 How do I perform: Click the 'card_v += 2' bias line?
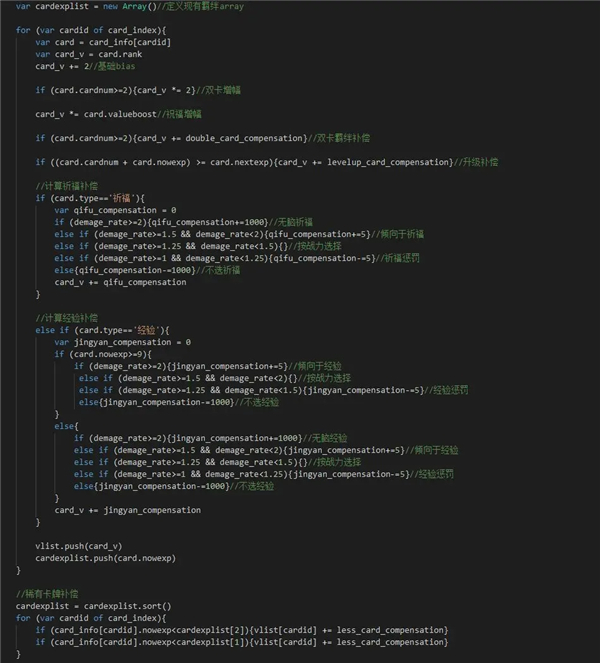[x=58, y=66]
